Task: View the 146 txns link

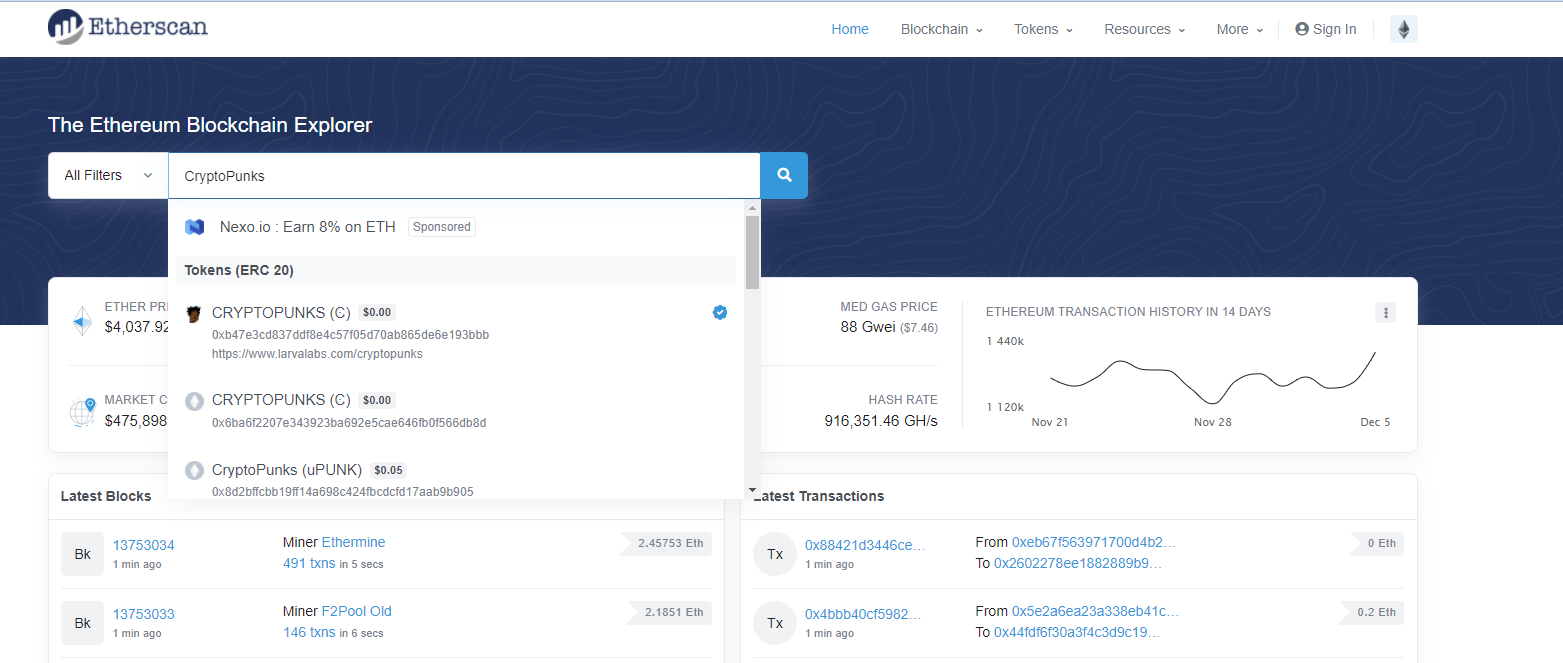Action: (309, 632)
